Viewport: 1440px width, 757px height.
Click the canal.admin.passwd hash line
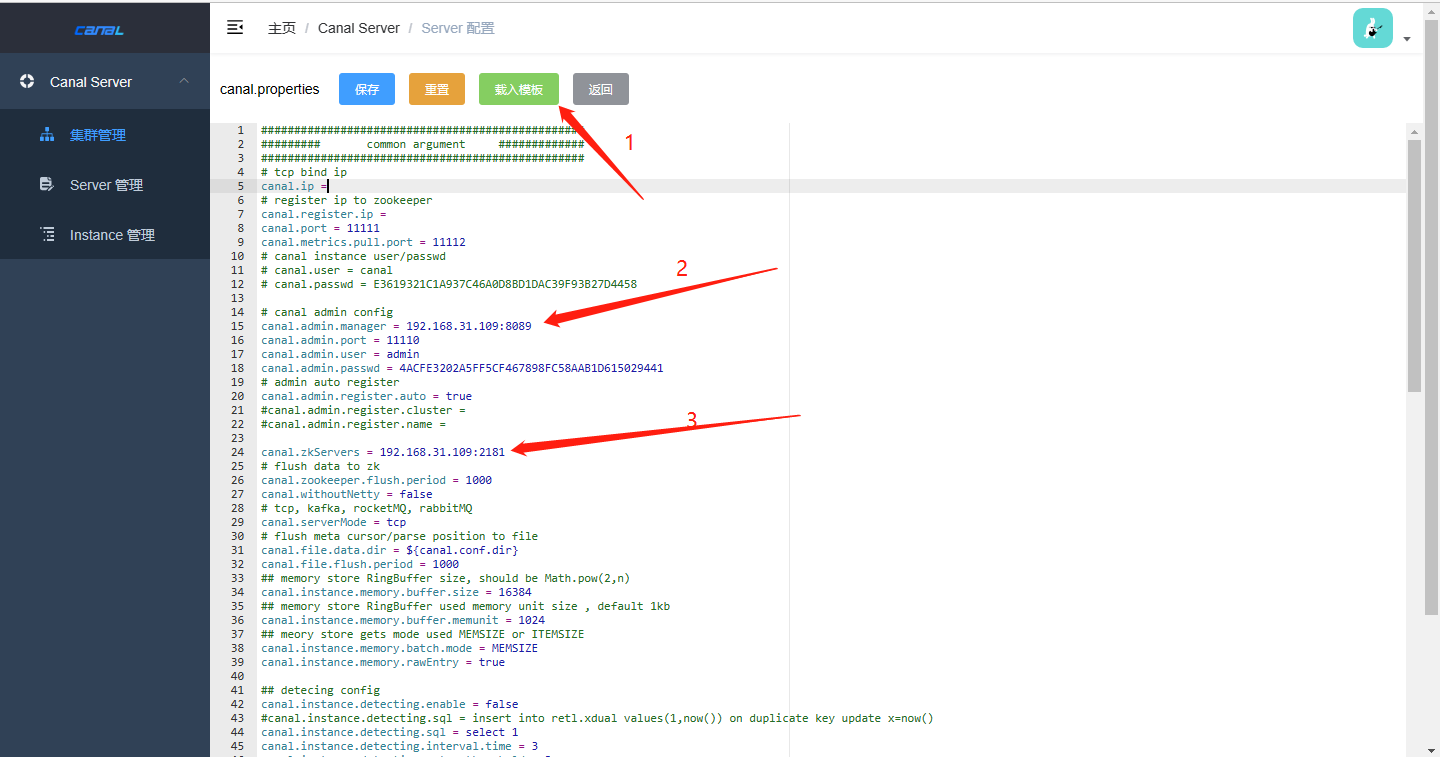tap(462, 368)
